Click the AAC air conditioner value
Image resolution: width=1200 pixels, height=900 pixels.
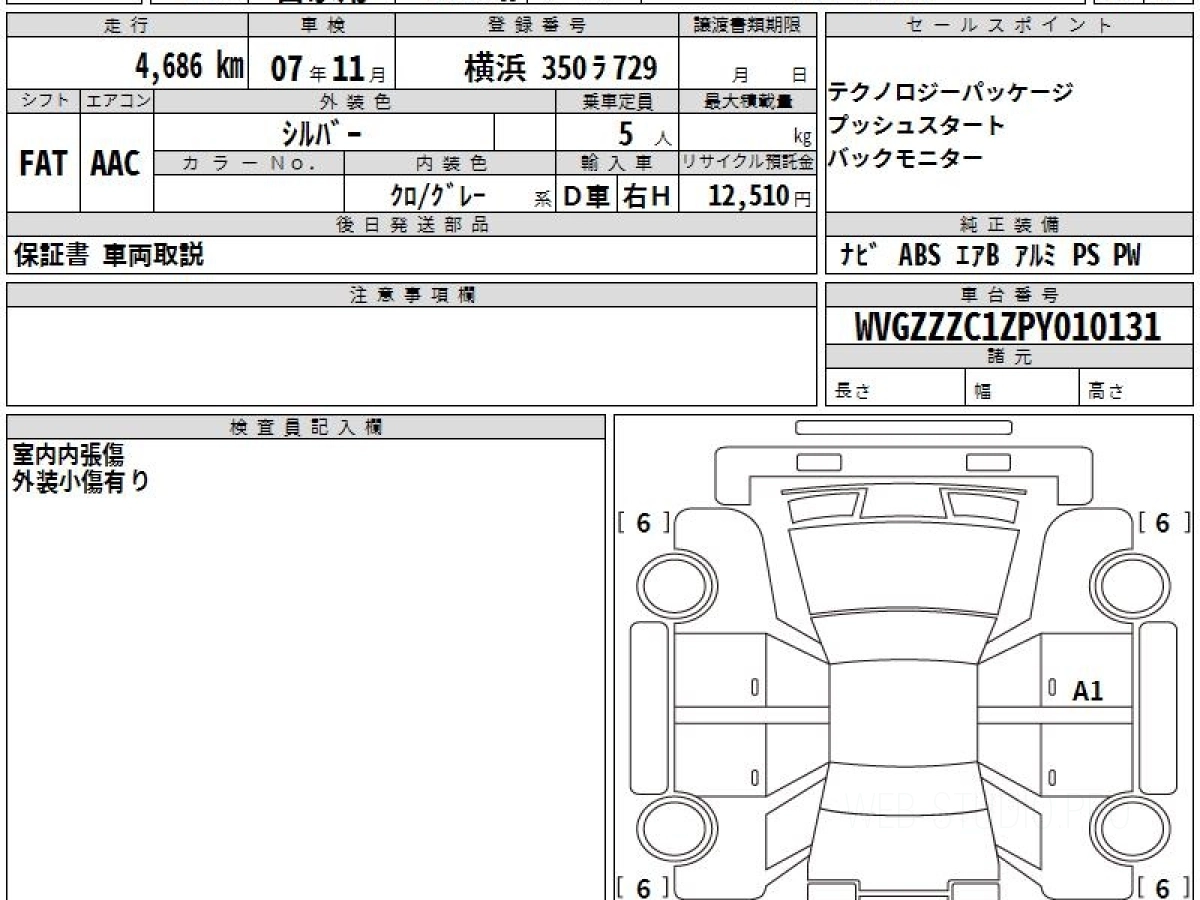[116, 164]
